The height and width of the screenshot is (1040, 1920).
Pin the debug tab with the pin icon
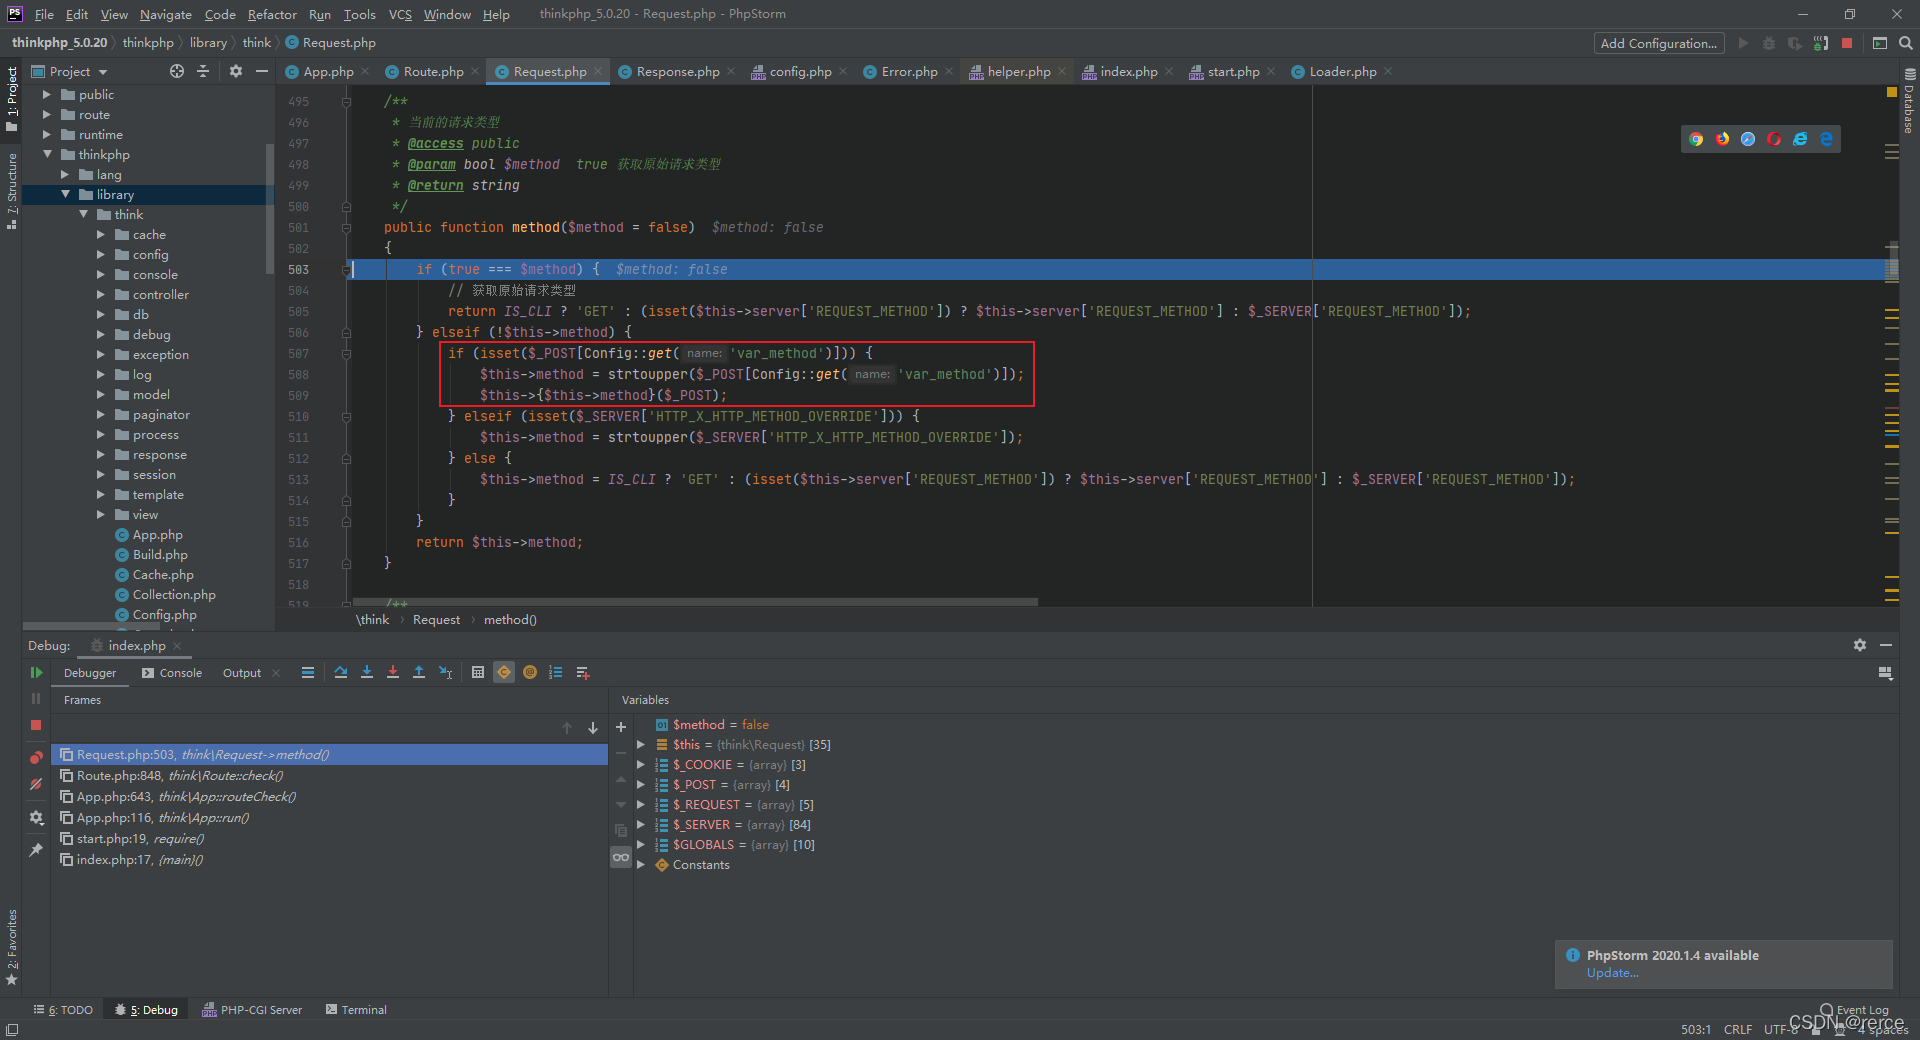click(36, 850)
